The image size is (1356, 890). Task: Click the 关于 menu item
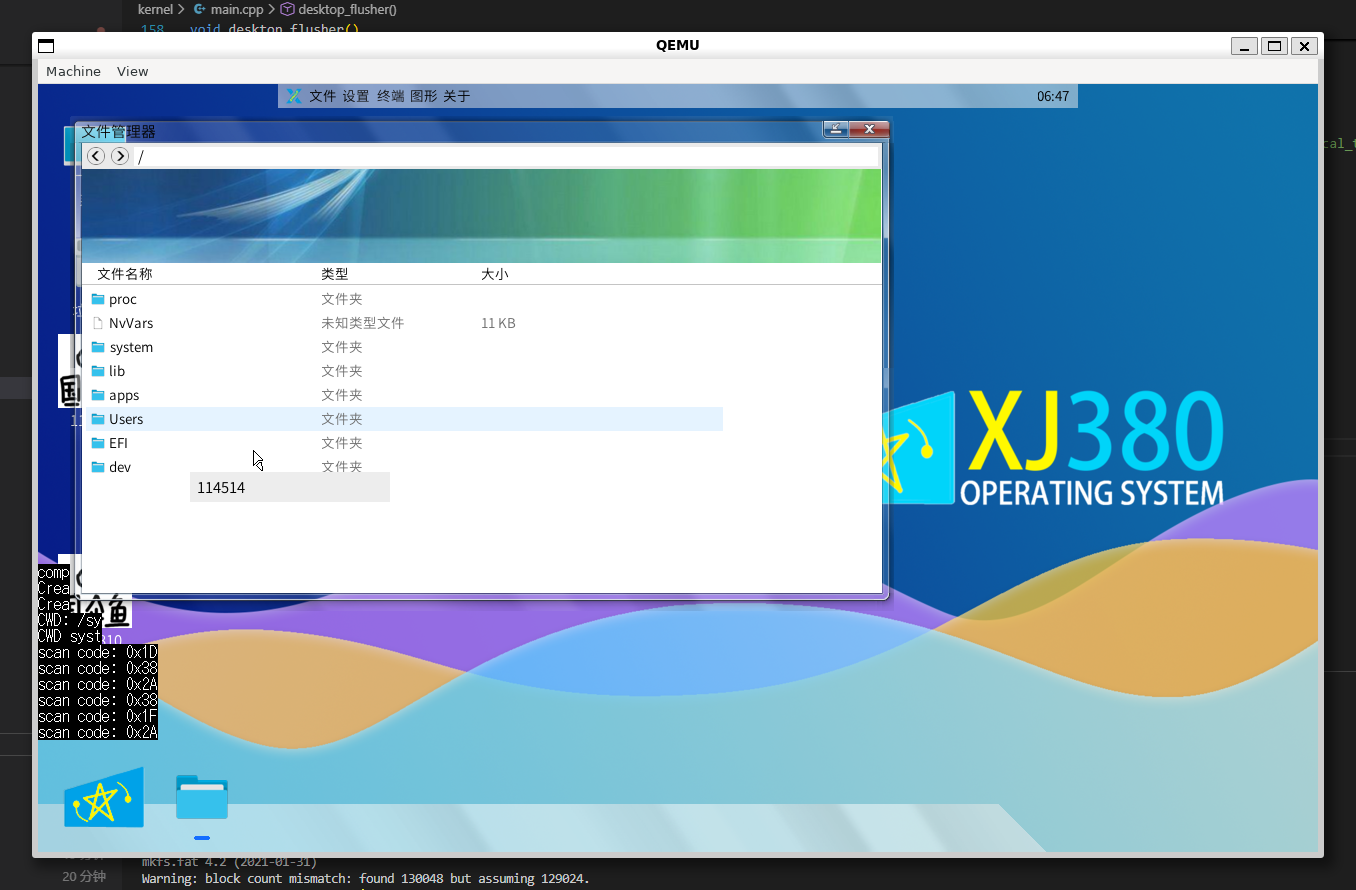tap(456, 96)
